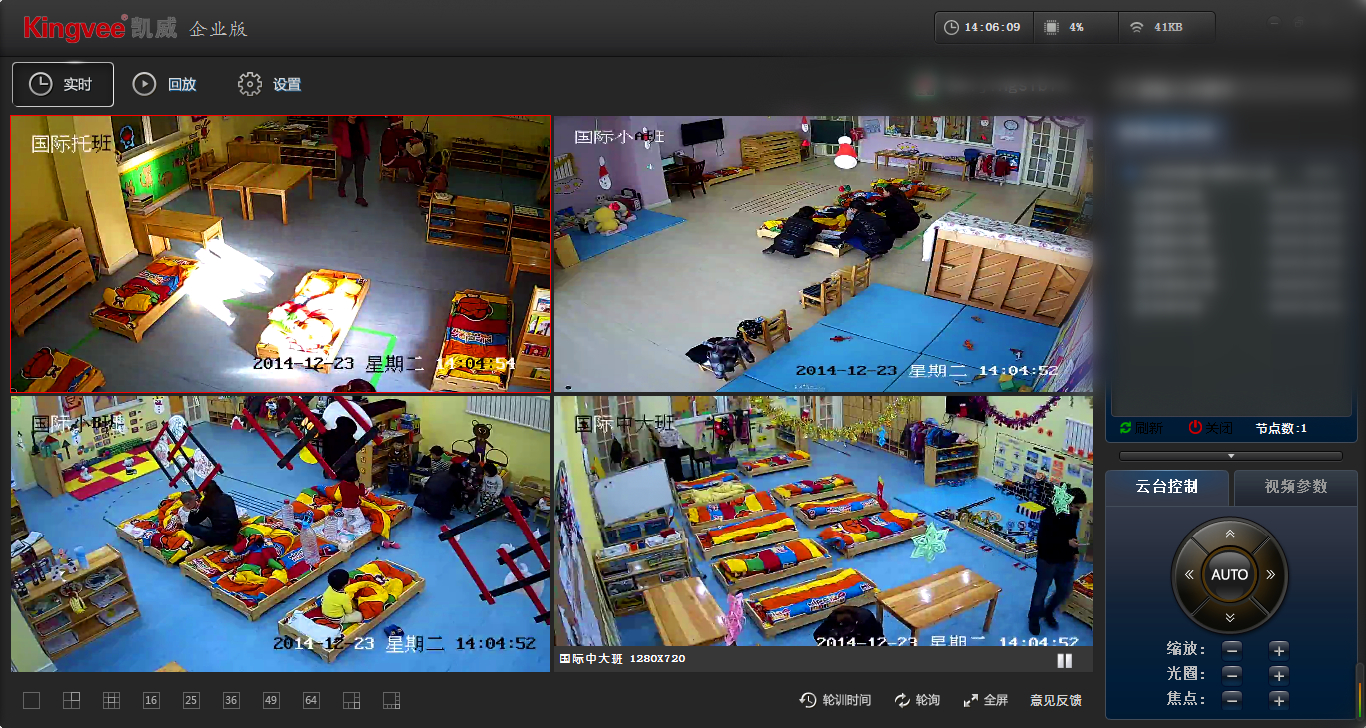
Task: Collapse the device tree panel chevron
Action: coord(1229,455)
